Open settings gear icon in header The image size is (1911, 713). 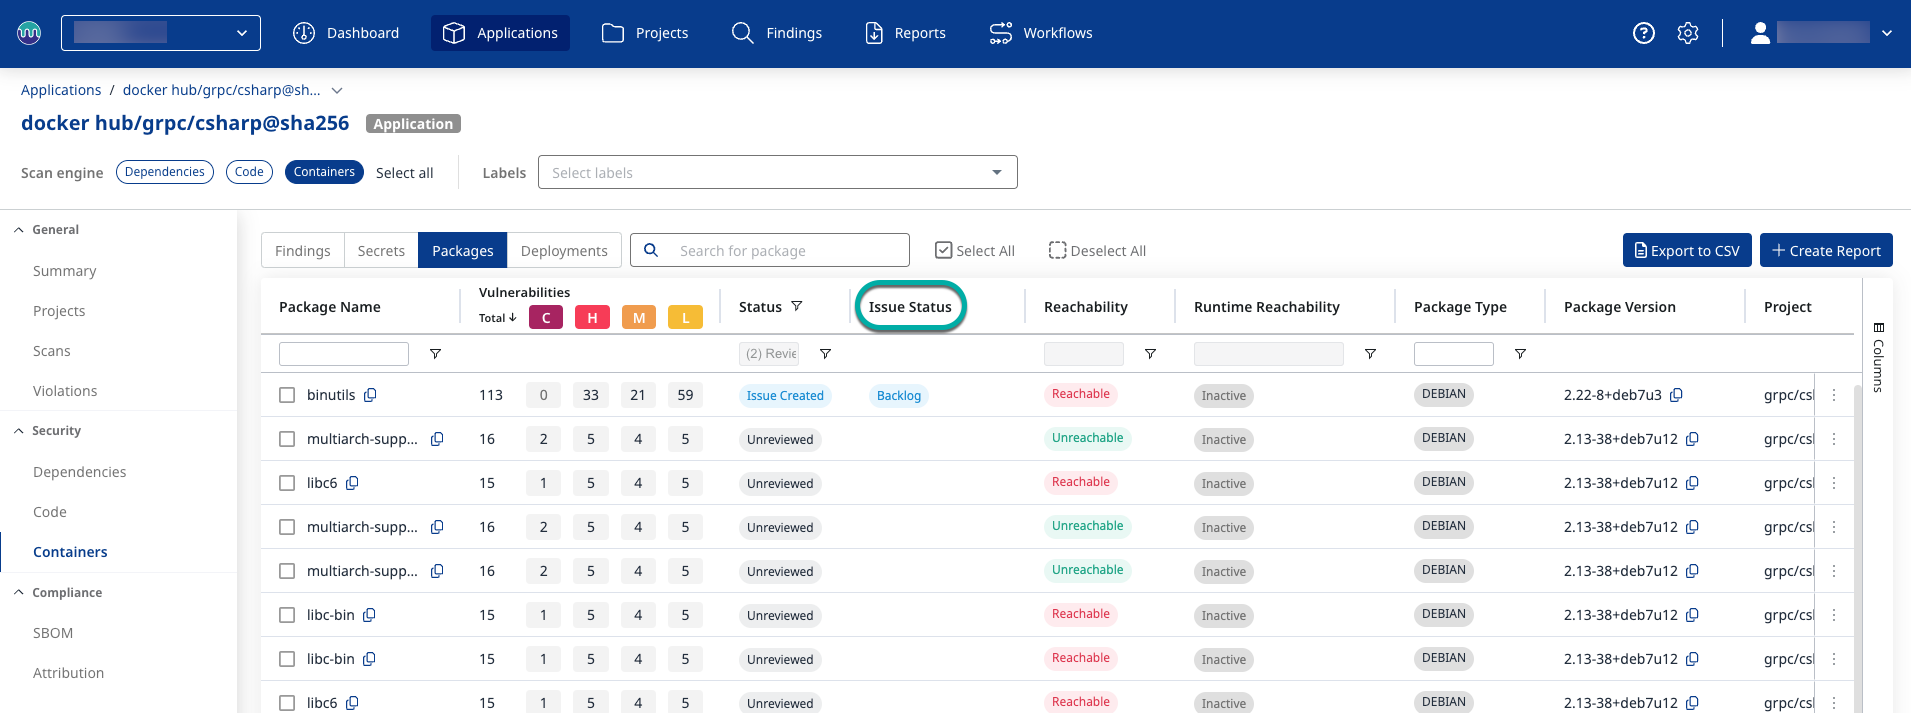(x=1688, y=33)
